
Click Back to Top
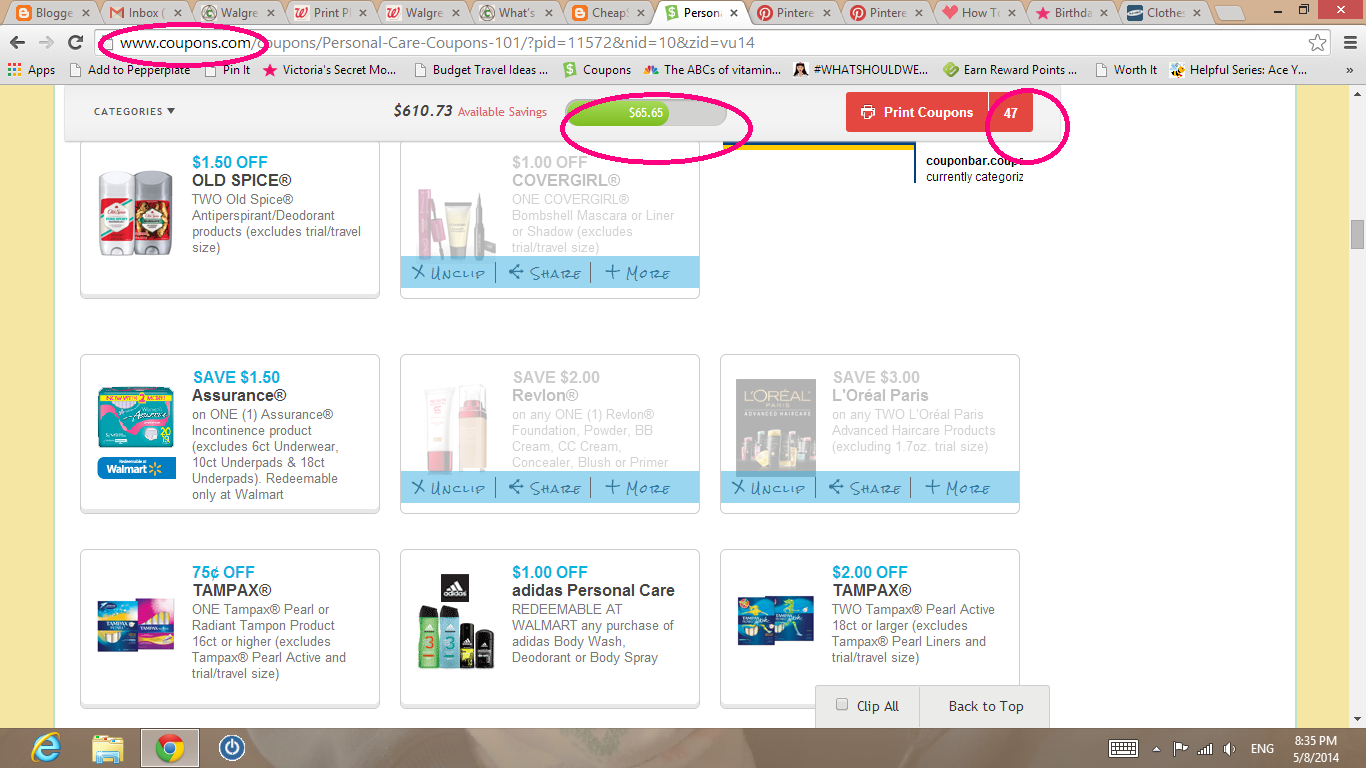pos(986,706)
